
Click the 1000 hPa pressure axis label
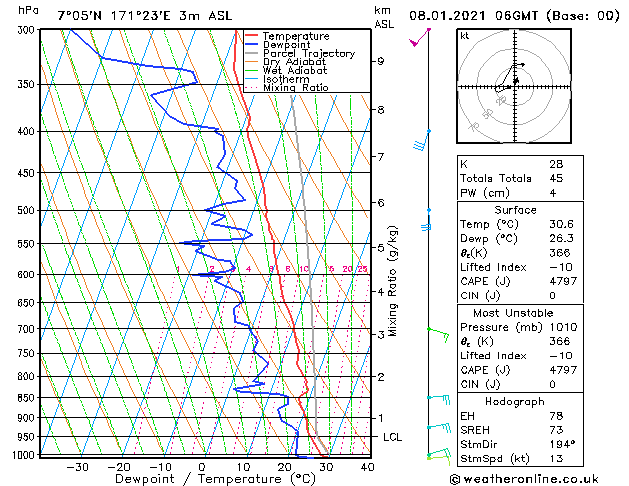click(24, 455)
